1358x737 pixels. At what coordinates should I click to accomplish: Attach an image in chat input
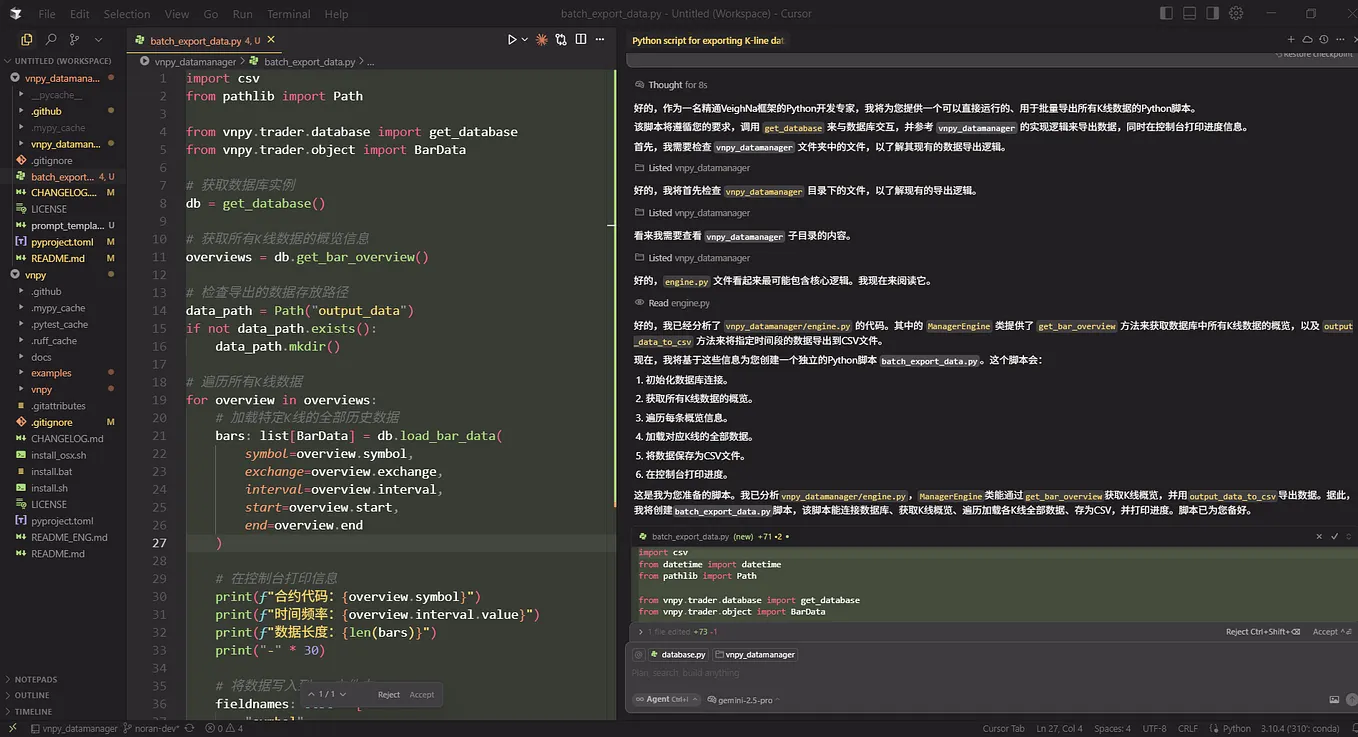coord(1334,699)
